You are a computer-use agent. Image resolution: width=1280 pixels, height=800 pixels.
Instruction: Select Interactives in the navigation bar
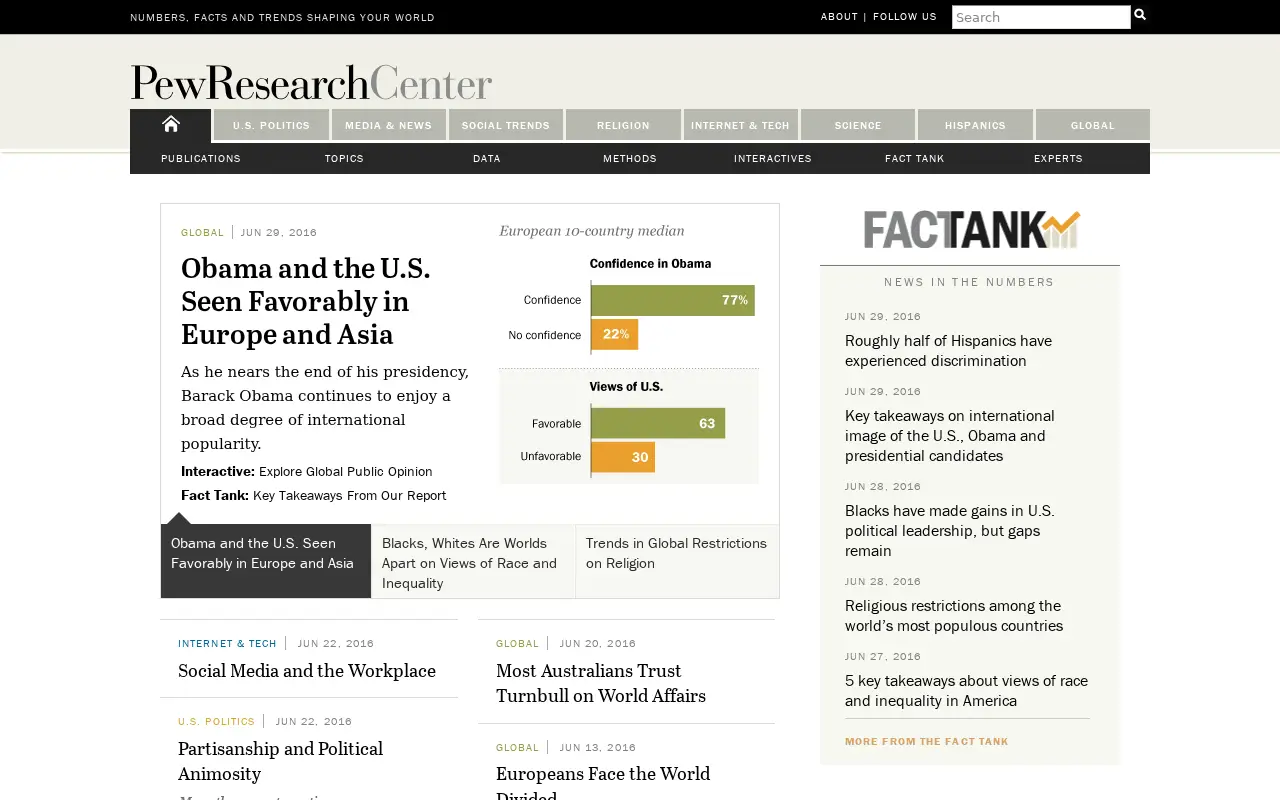tap(773, 158)
